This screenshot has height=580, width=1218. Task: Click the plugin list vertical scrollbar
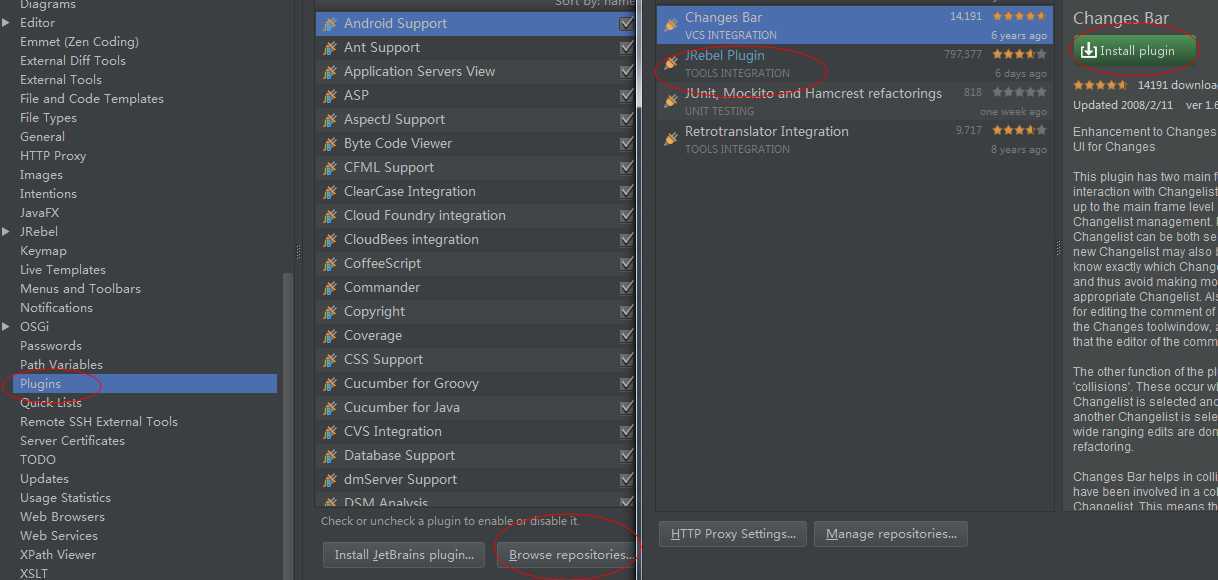coord(638,55)
